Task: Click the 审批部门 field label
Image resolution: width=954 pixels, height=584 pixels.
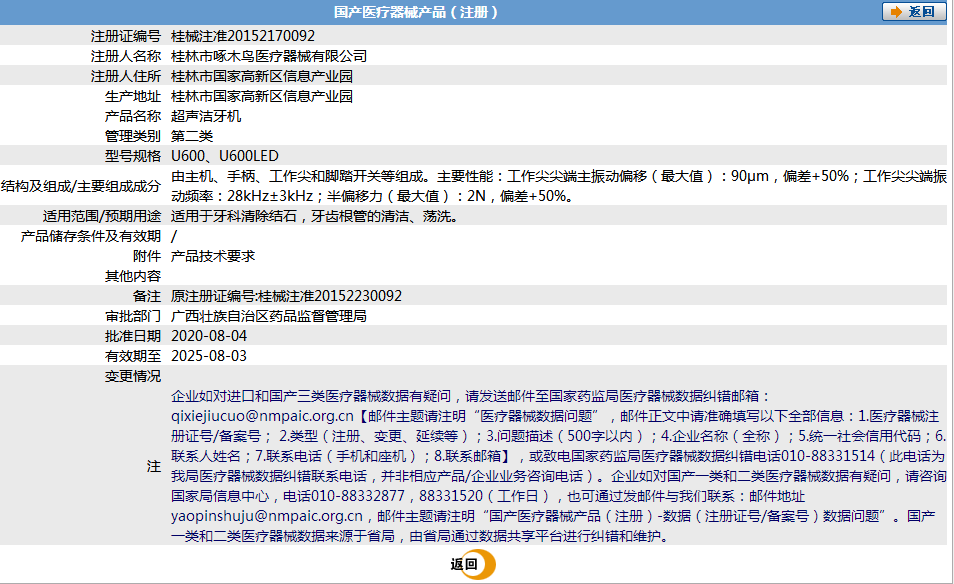Action: [x=133, y=316]
